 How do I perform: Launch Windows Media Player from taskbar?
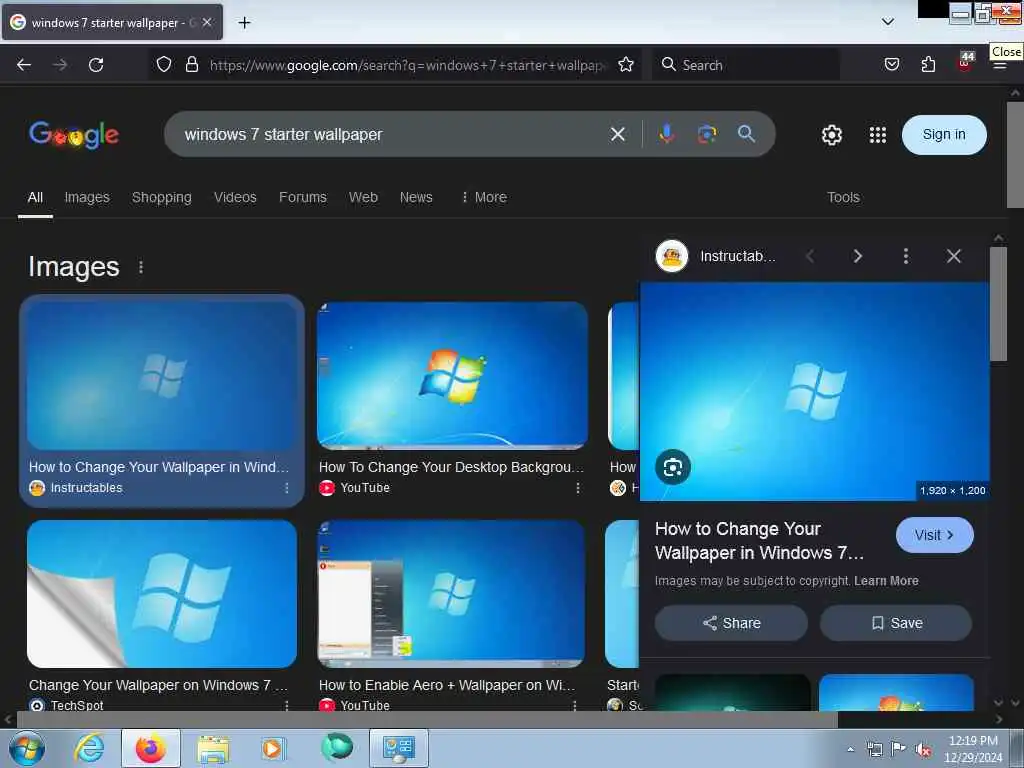tap(273, 748)
